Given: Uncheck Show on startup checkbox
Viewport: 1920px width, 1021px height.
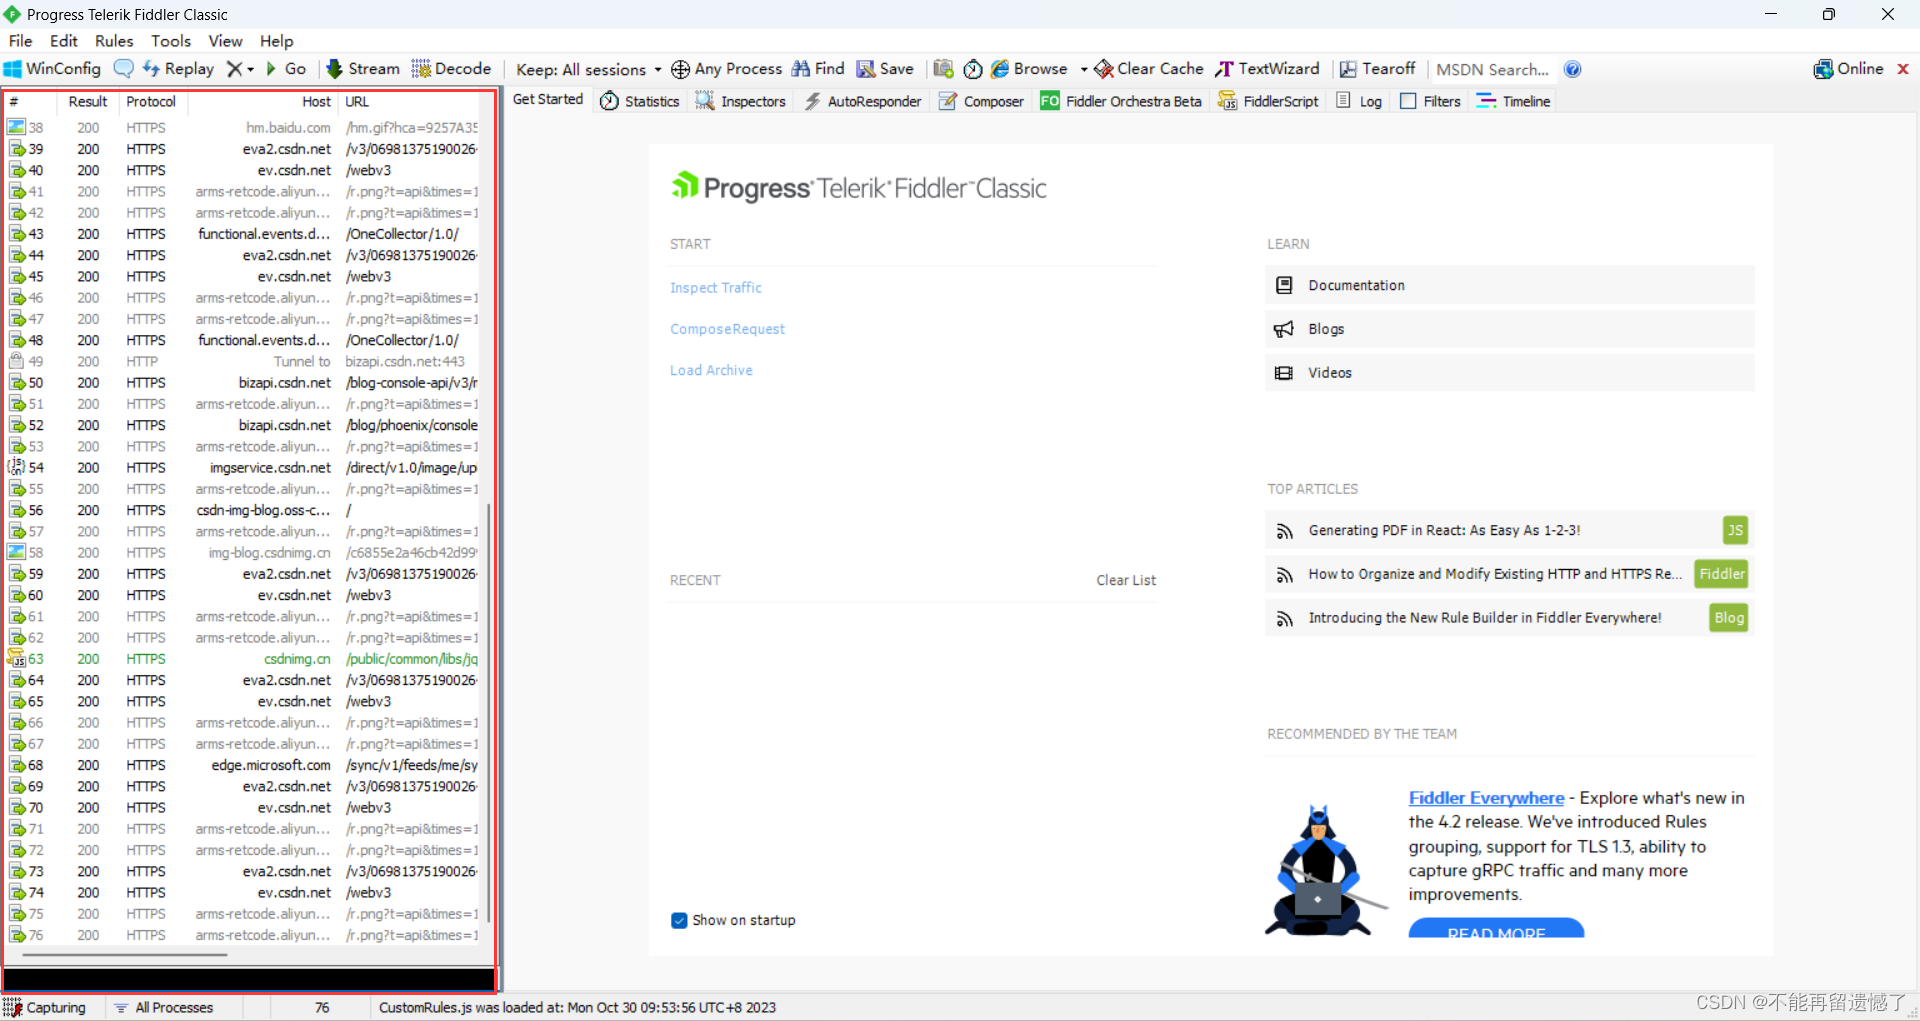Looking at the screenshot, I should click(679, 920).
